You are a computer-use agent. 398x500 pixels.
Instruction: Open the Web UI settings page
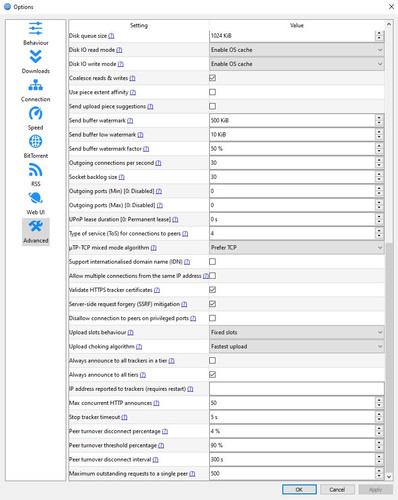tap(36, 203)
